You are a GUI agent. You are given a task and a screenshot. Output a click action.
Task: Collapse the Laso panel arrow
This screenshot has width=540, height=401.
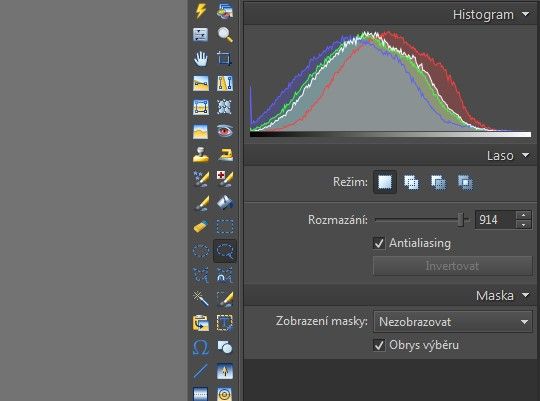point(526,155)
